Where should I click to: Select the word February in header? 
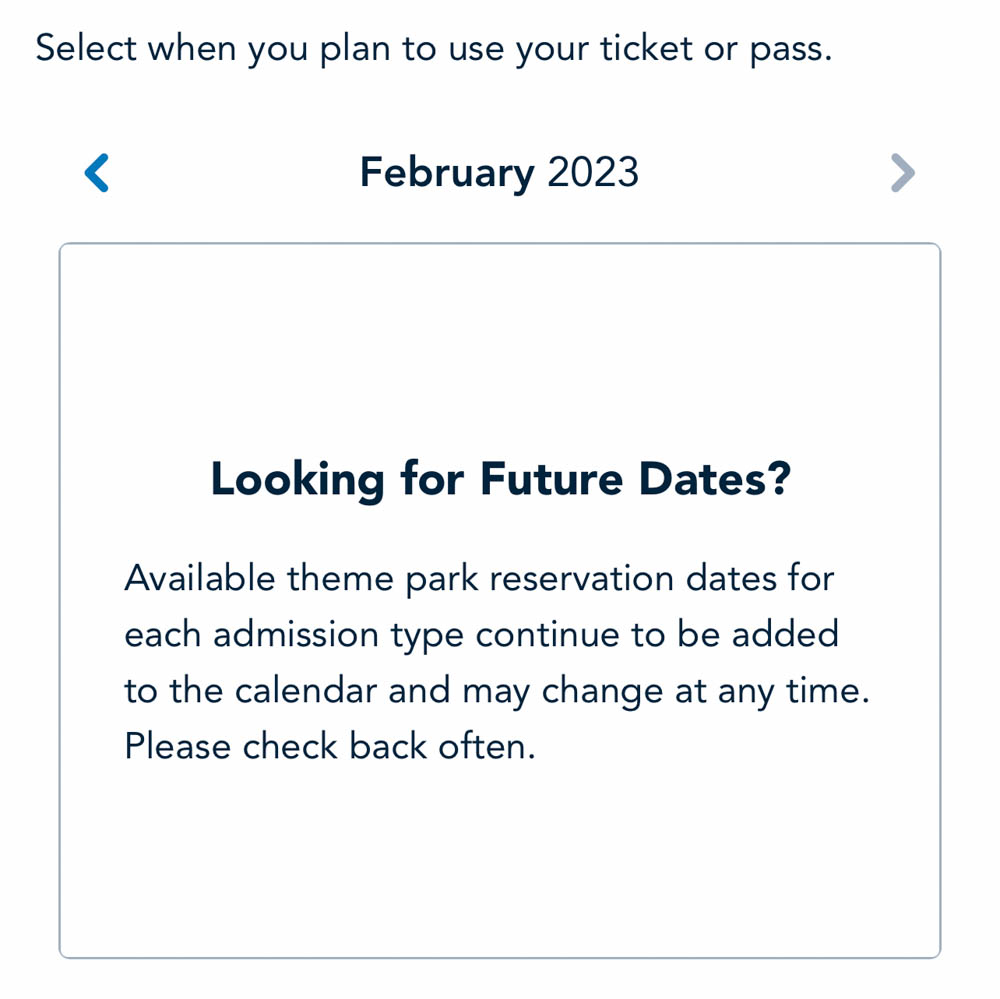click(x=447, y=173)
